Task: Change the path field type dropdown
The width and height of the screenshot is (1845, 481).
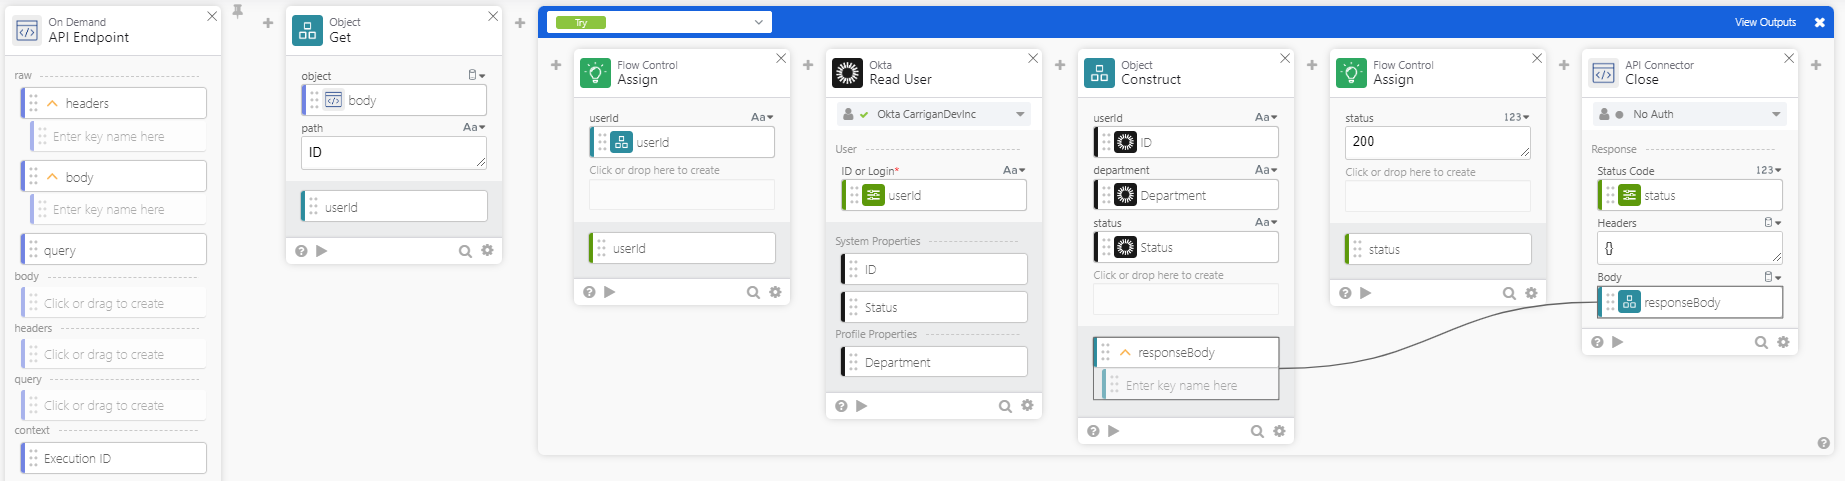Action: [x=474, y=128]
